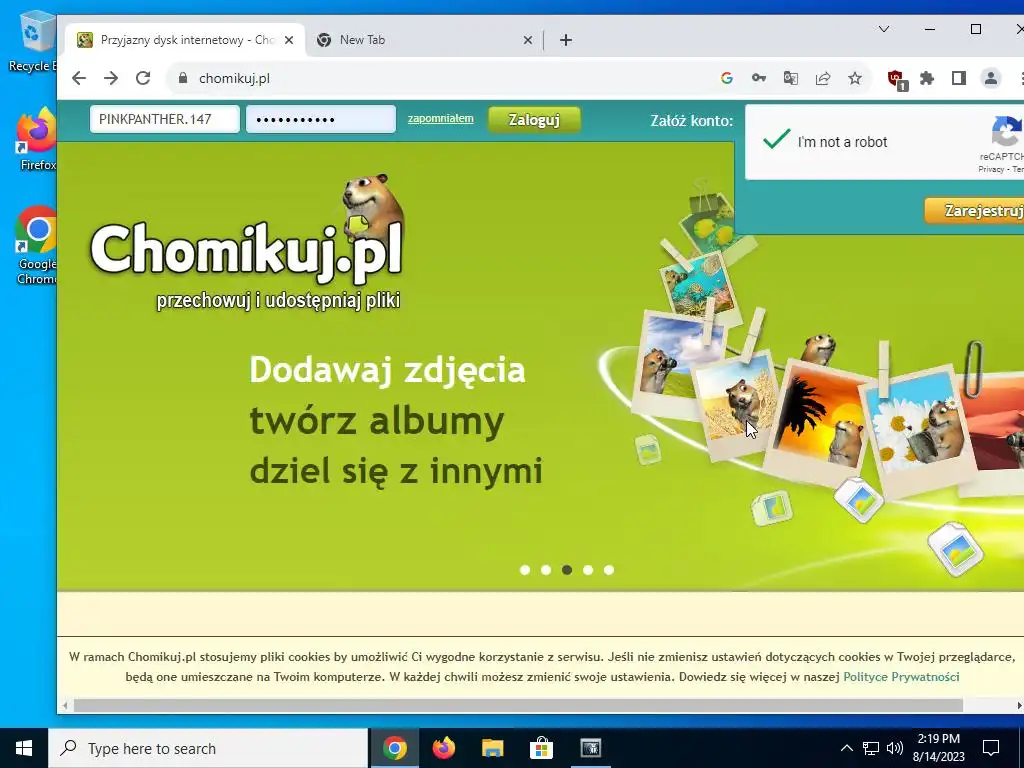Open the Polityce Prywatności link
The width and height of the screenshot is (1024, 768).
pos(901,677)
